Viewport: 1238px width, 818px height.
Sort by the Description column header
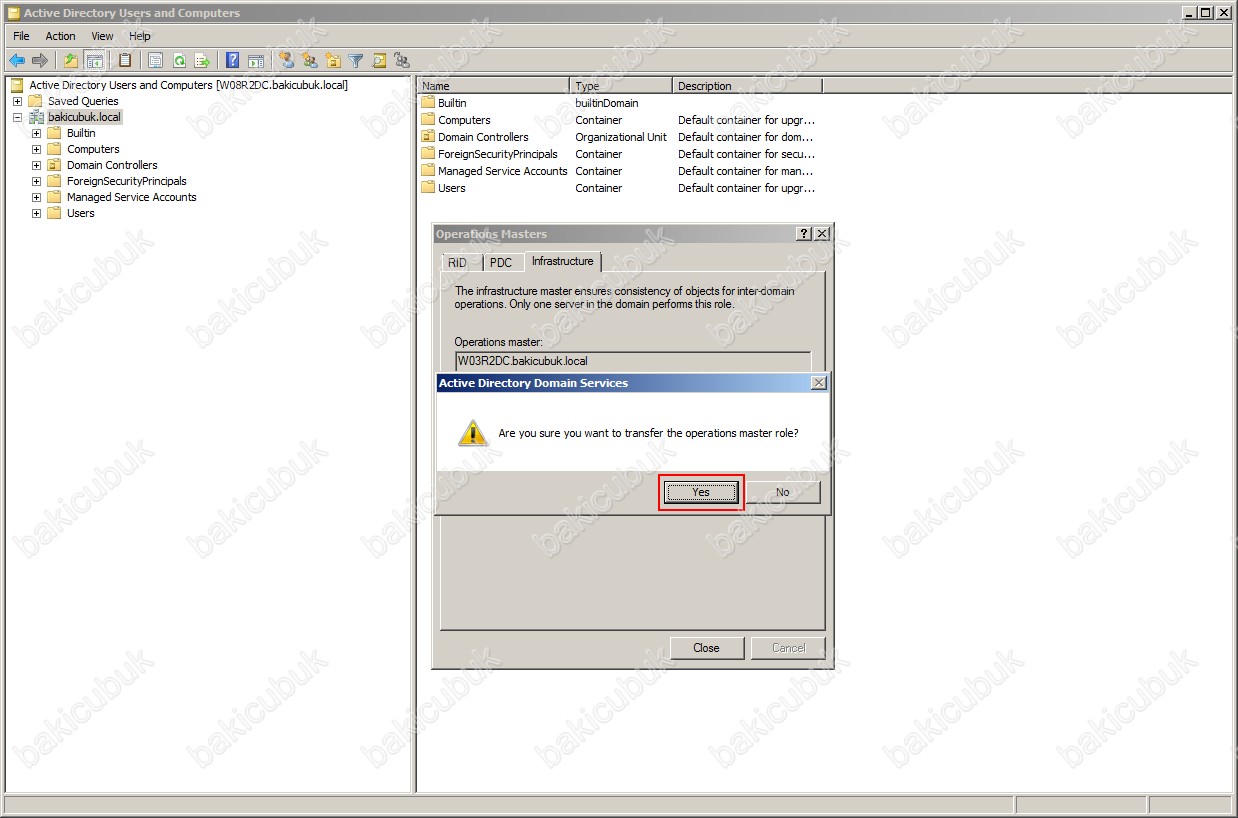pyautogui.click(x=747, y=86)
